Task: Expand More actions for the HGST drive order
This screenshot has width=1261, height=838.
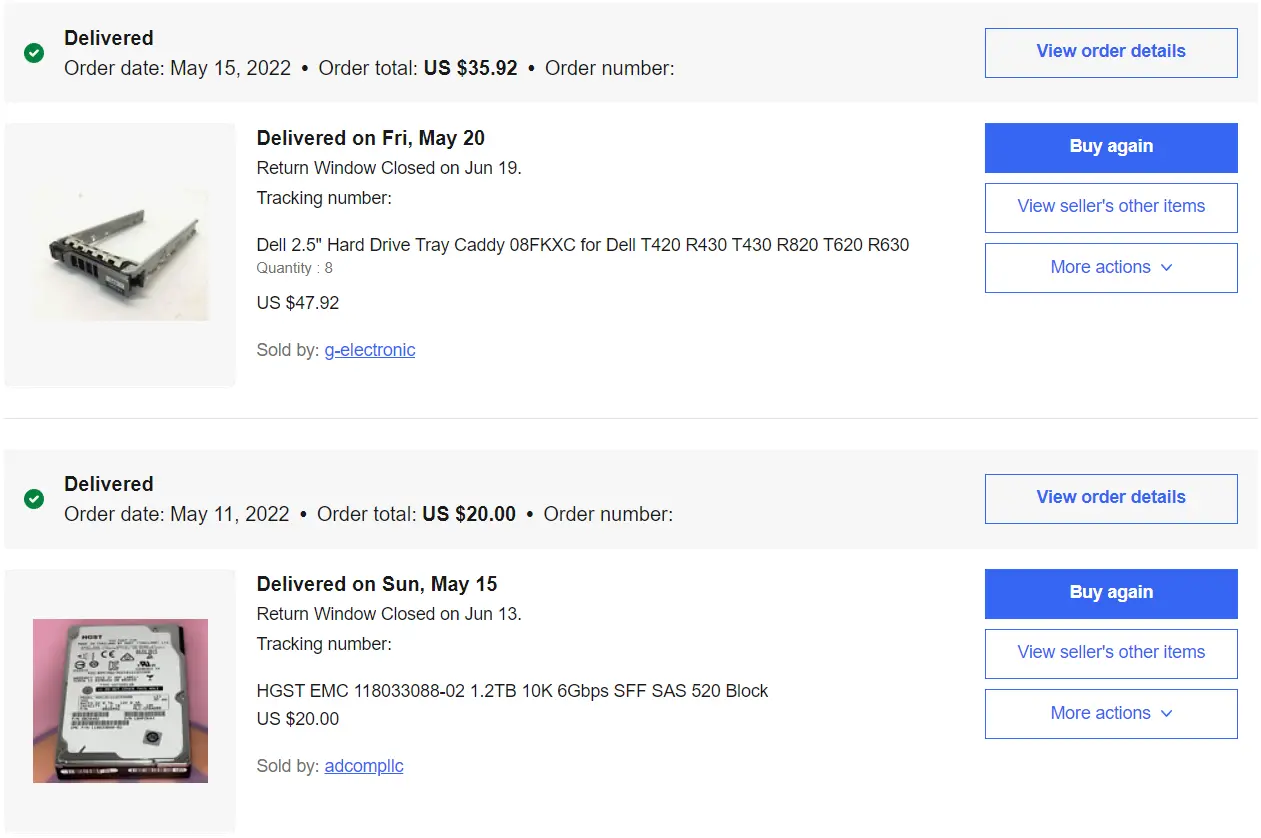Action: [x=1110, y=714]
